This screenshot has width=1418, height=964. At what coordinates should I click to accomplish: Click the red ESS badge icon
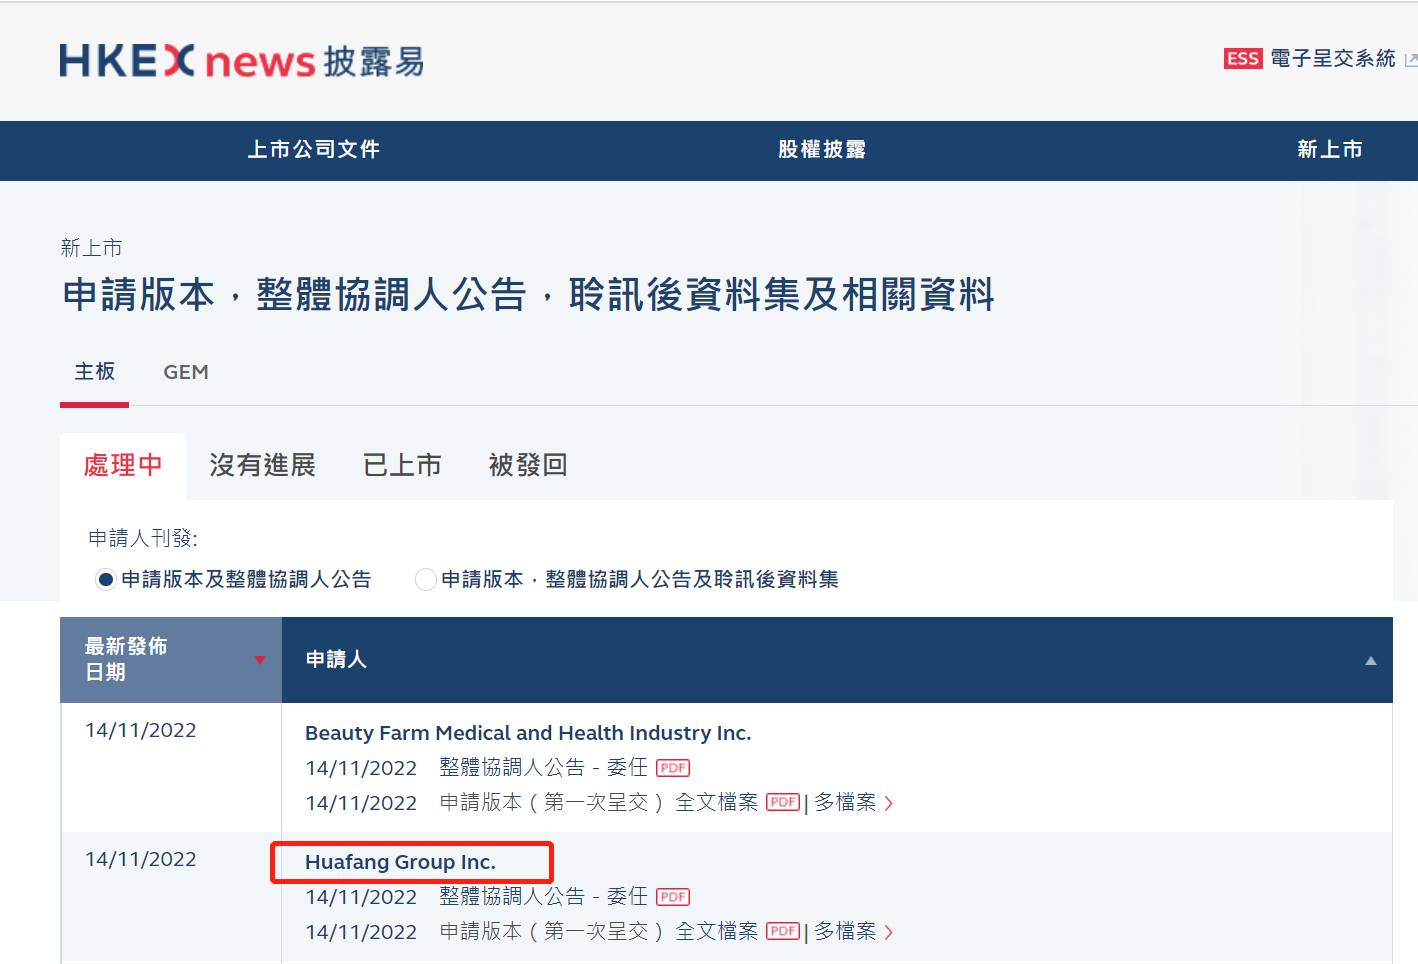click(x=1243, y=59)
